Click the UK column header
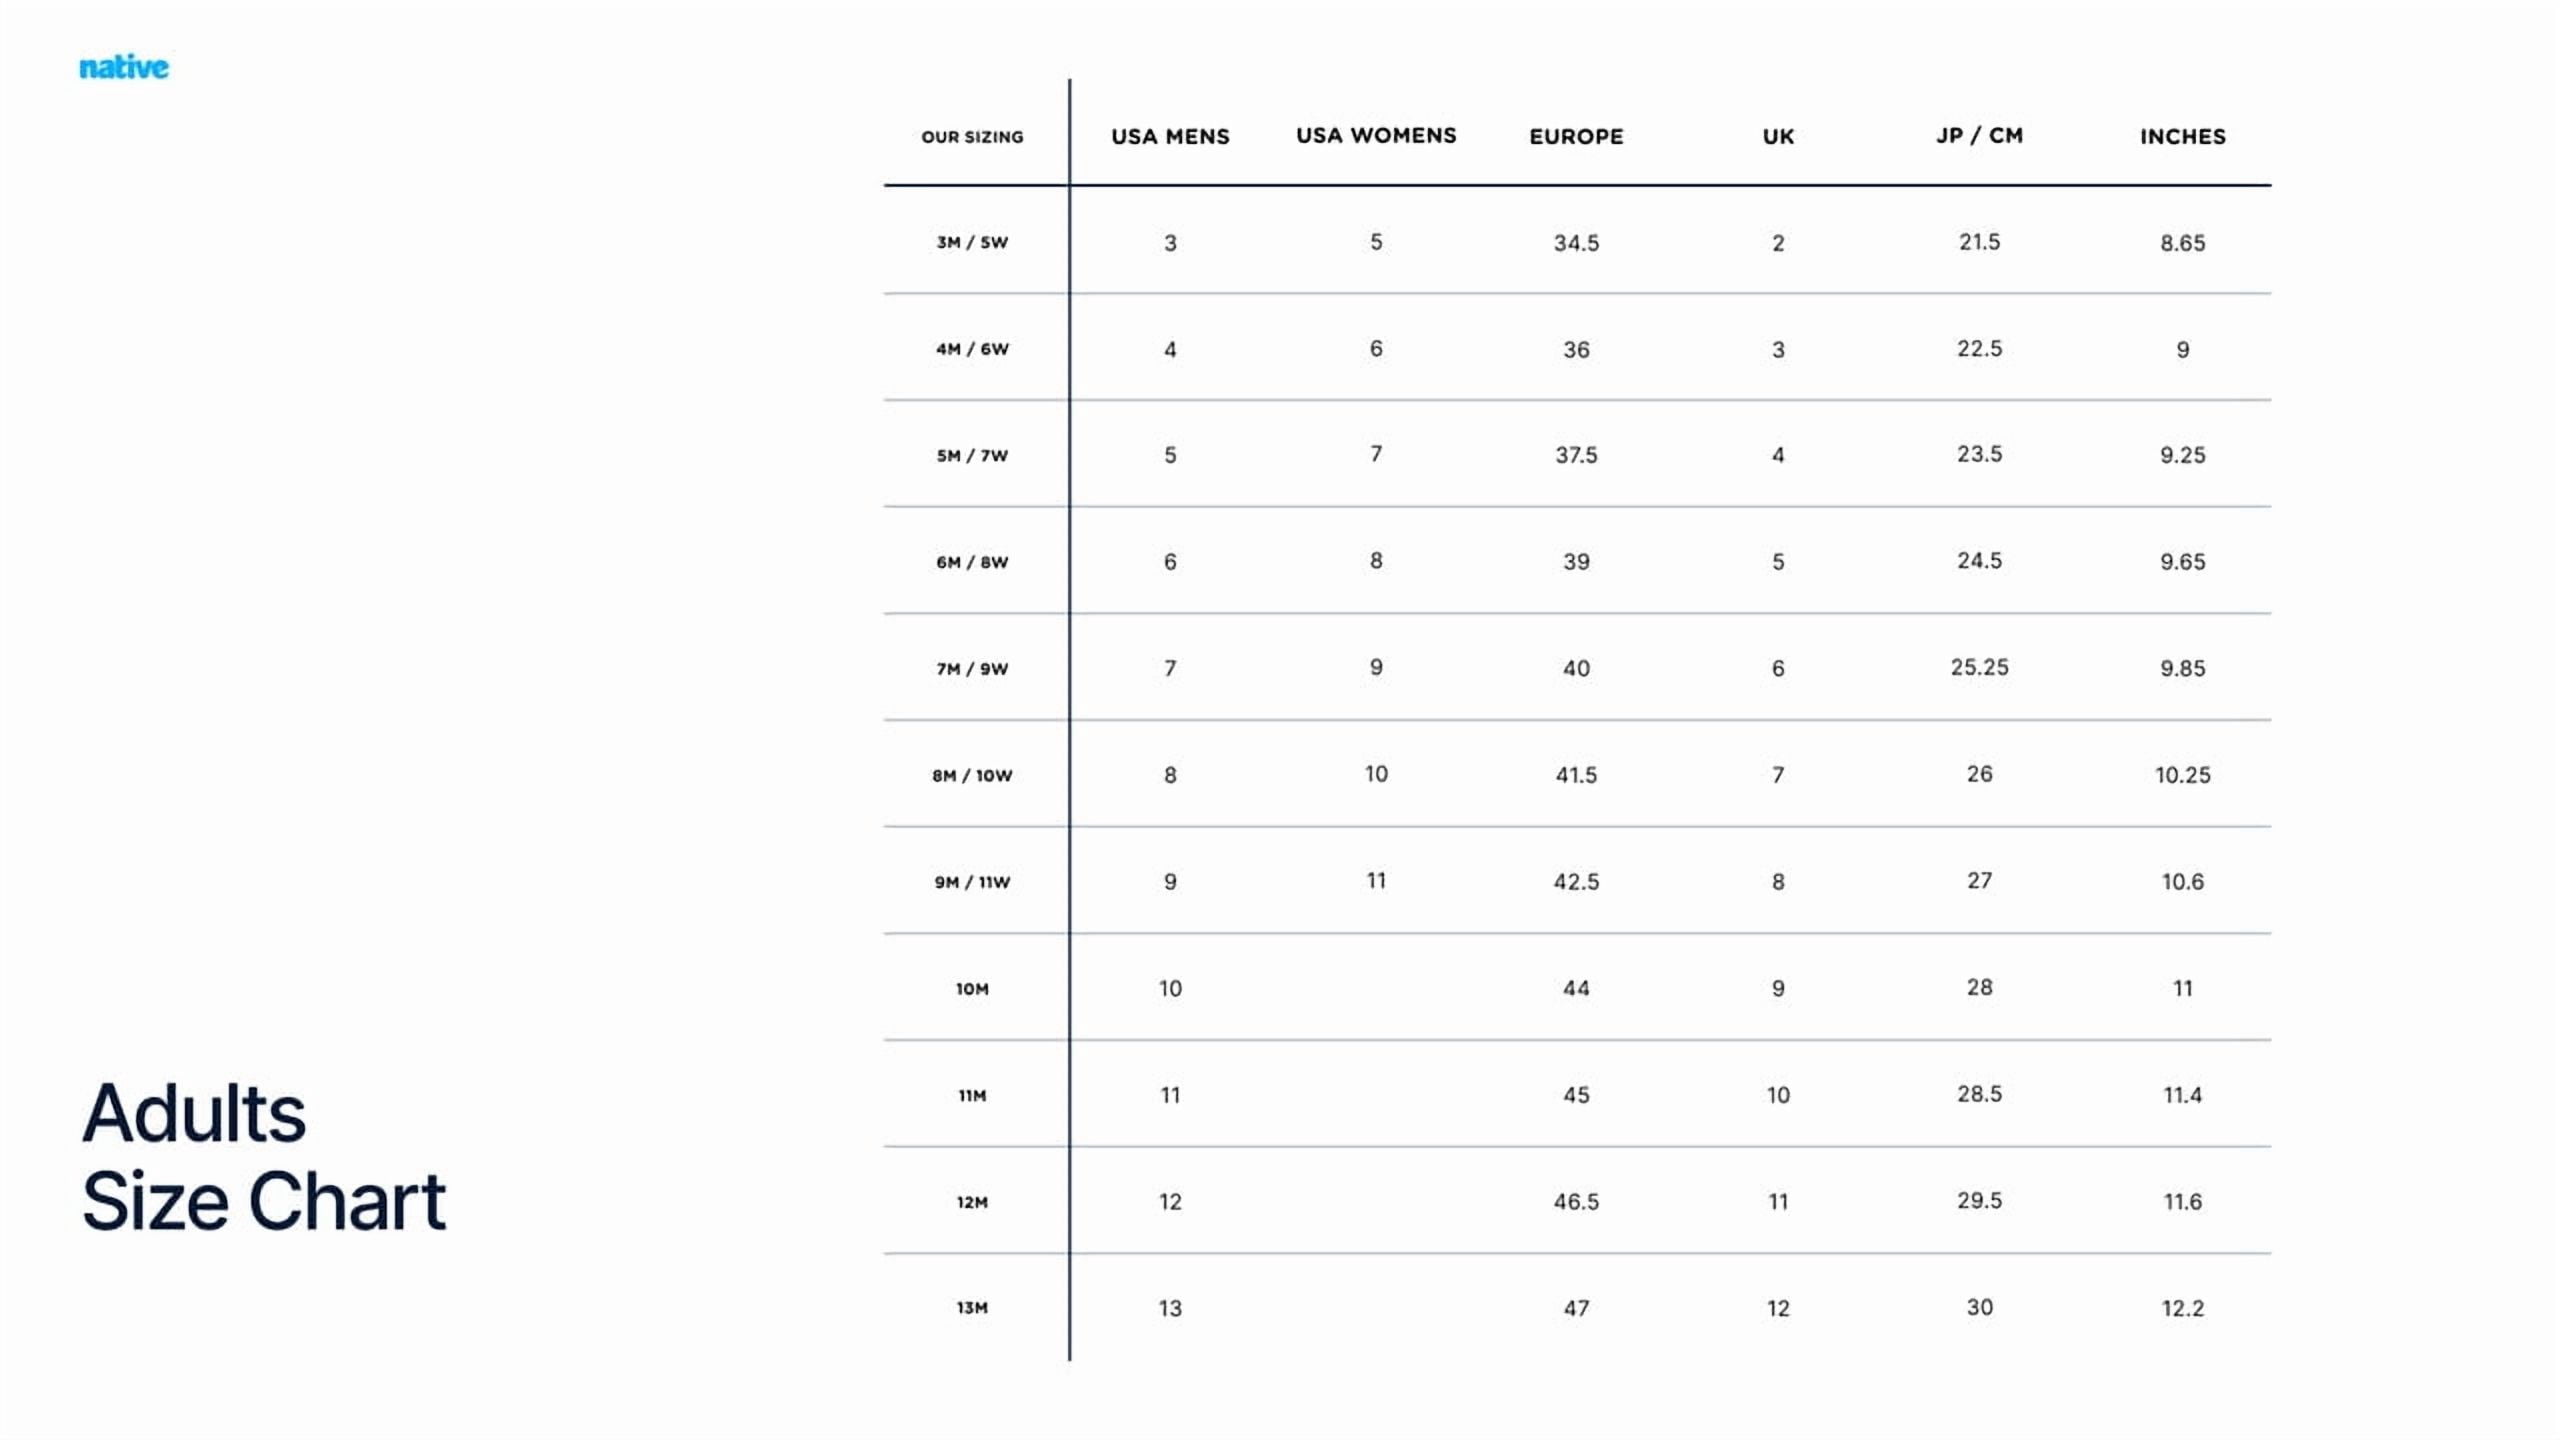The height and width of the screenshot is (1440, 2560). point(1778,137)
